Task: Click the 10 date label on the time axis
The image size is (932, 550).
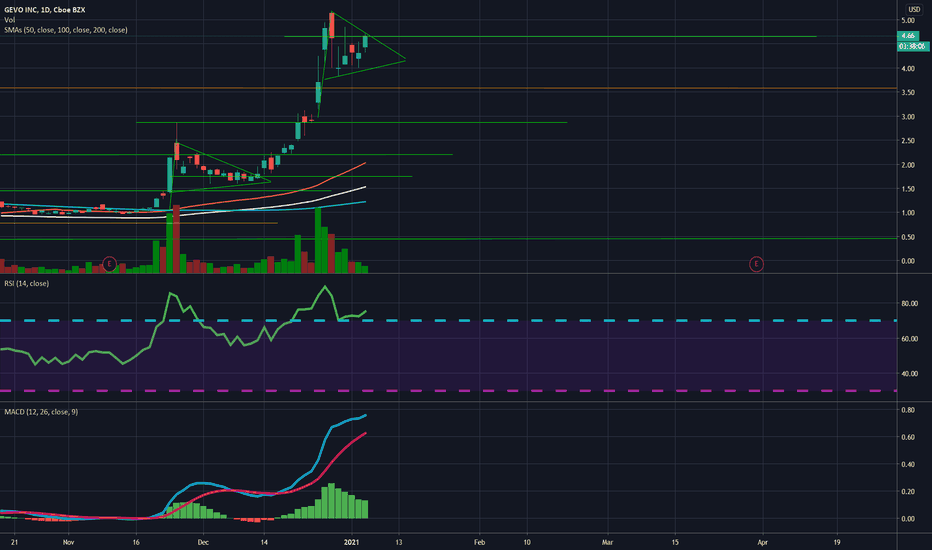Action: (527, 542)
